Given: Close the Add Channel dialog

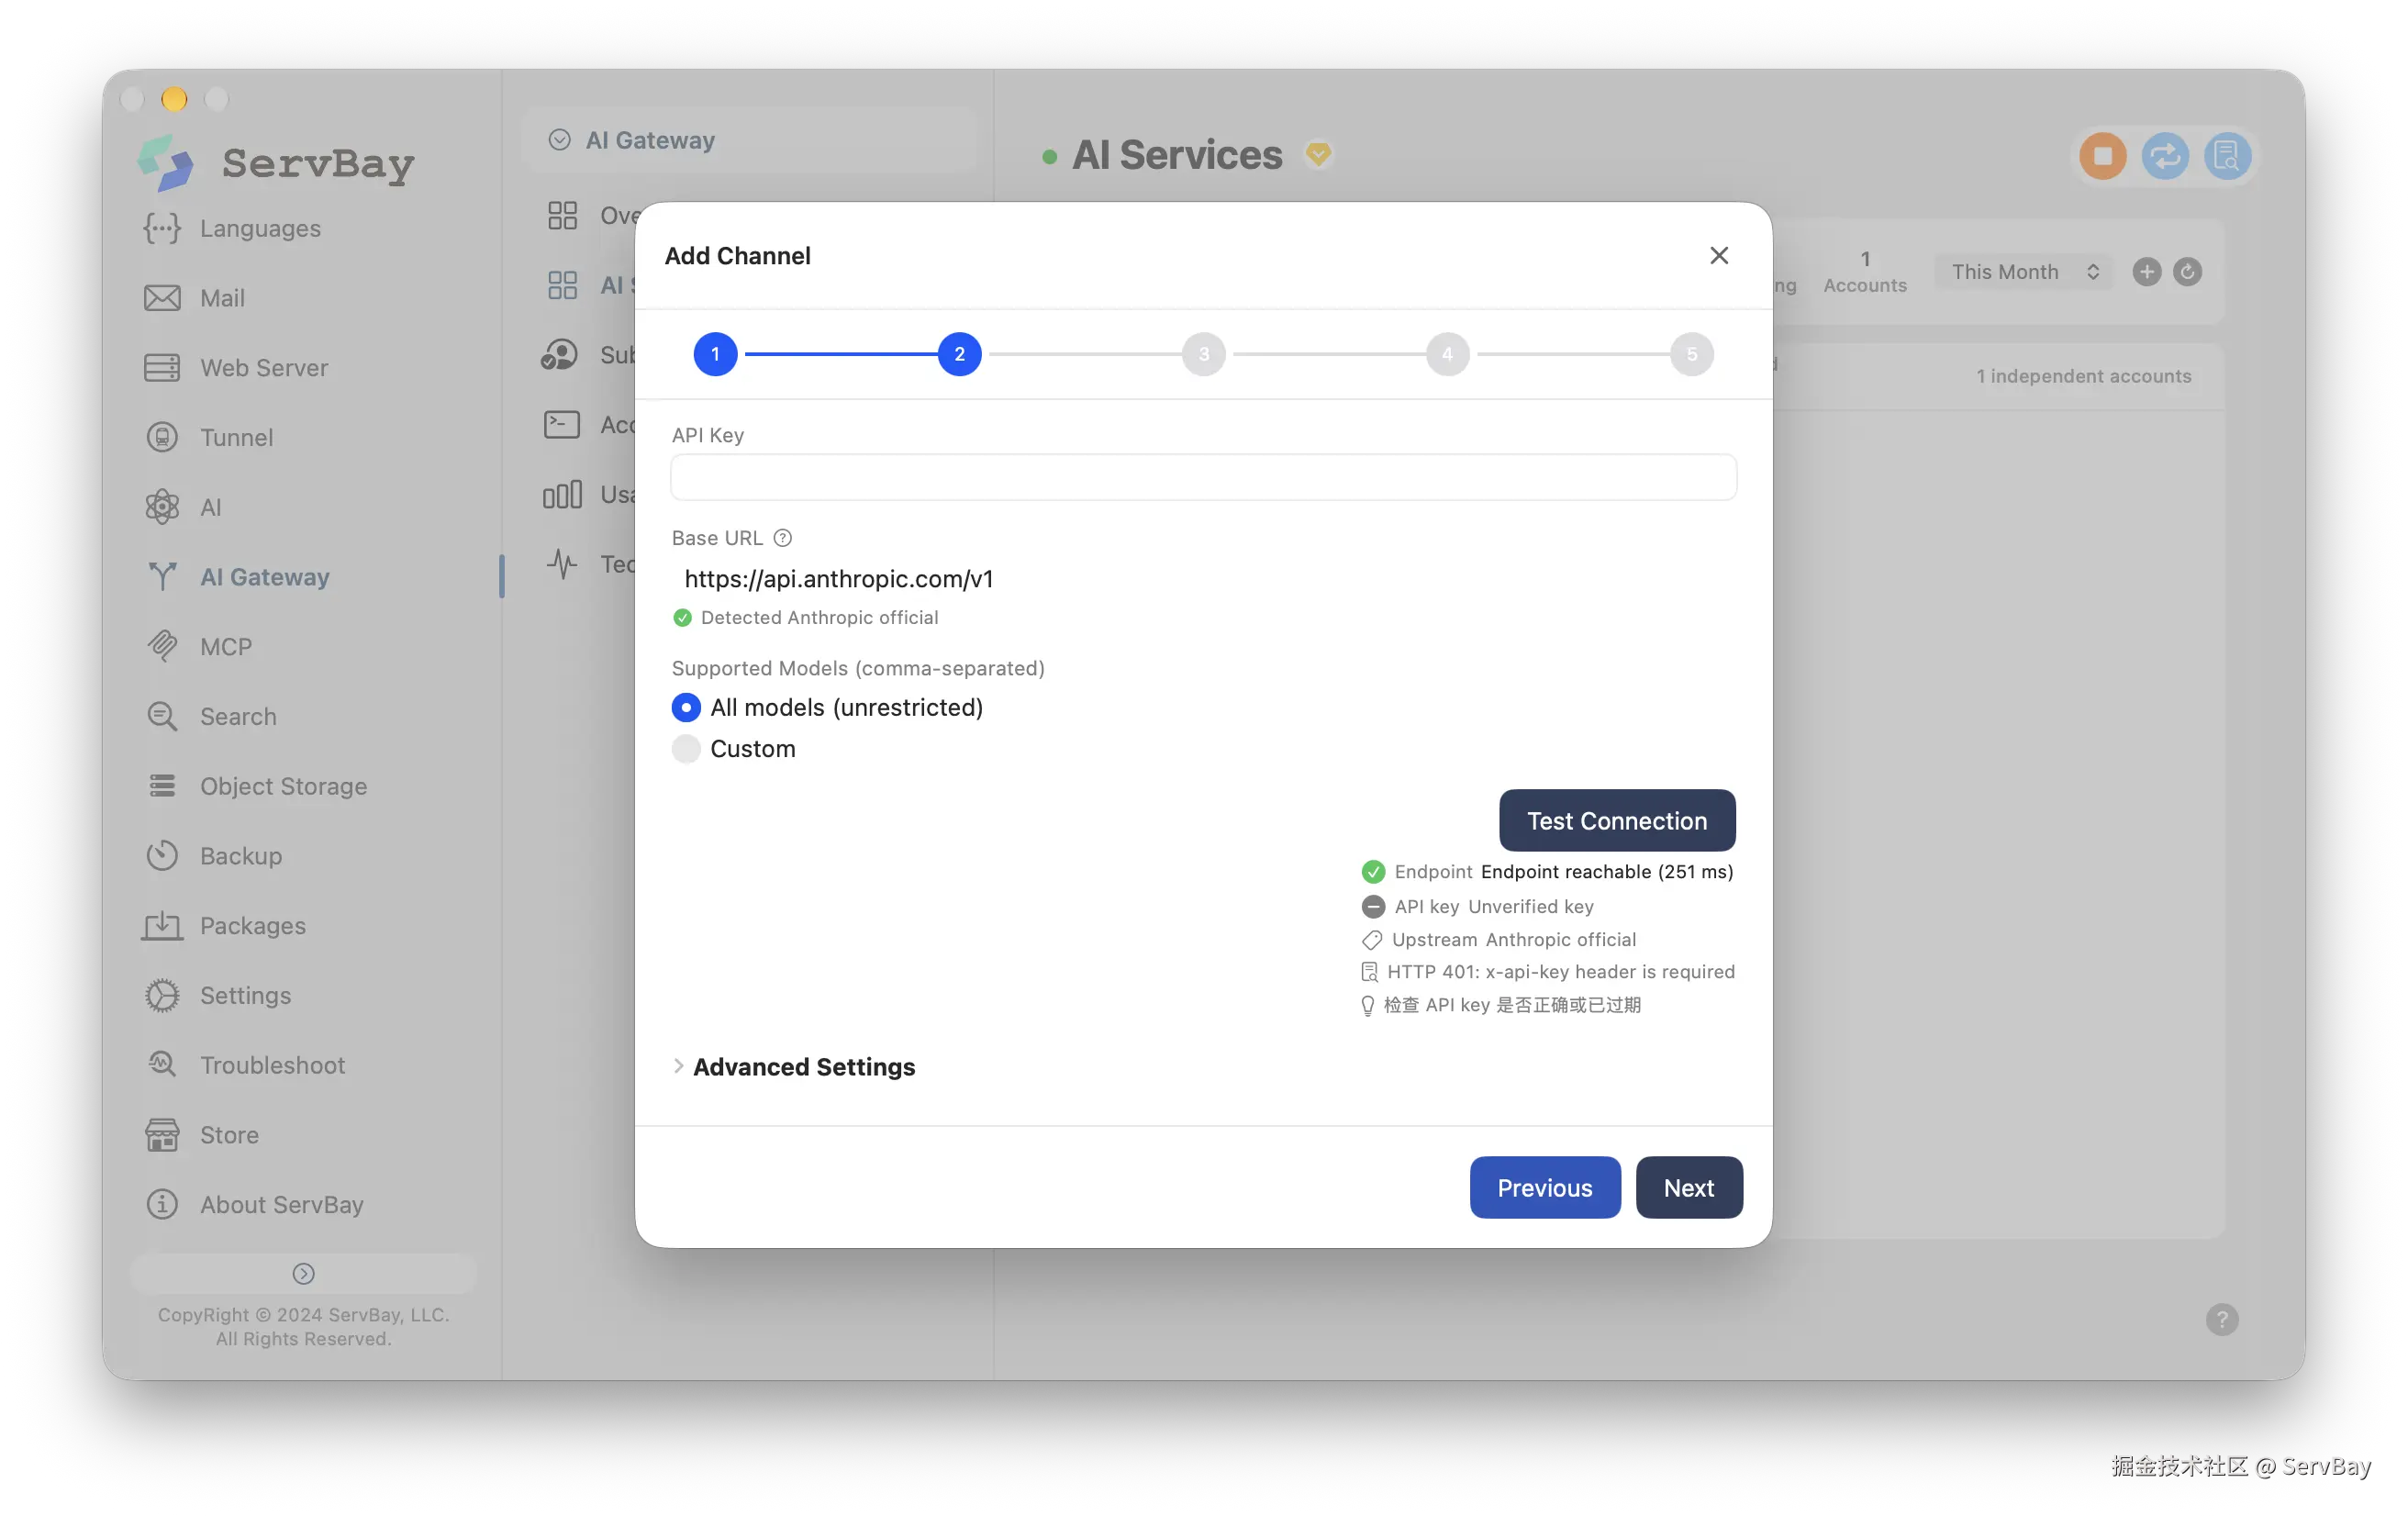Looking at the screenshot, I should tap(1718, 256).
